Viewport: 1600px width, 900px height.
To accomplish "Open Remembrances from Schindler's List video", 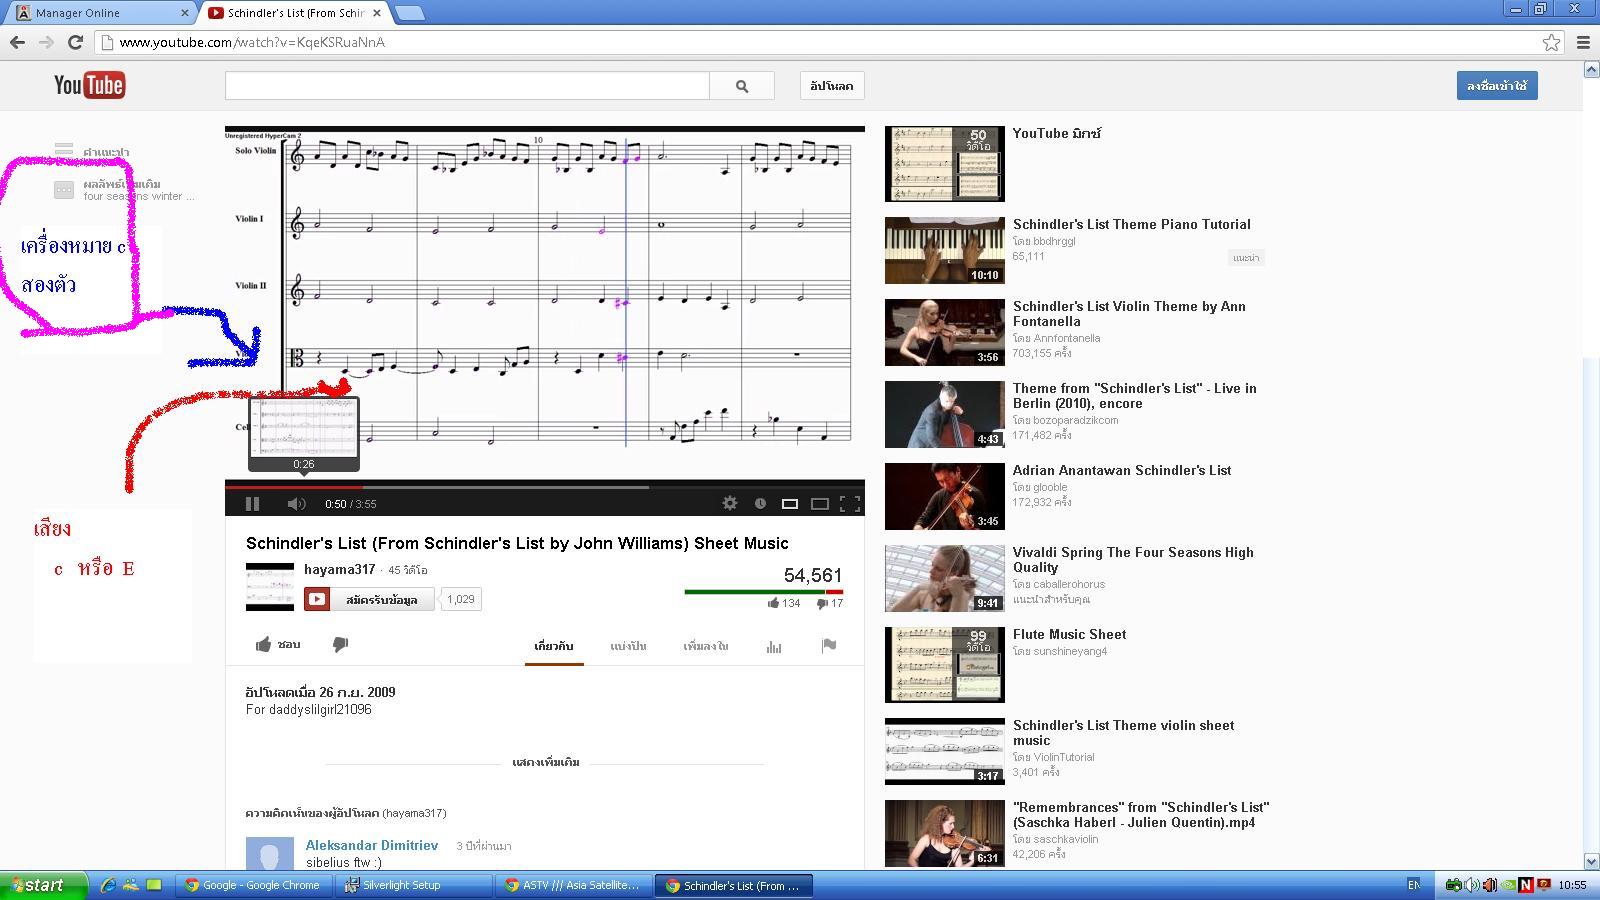I will 1141,815.
